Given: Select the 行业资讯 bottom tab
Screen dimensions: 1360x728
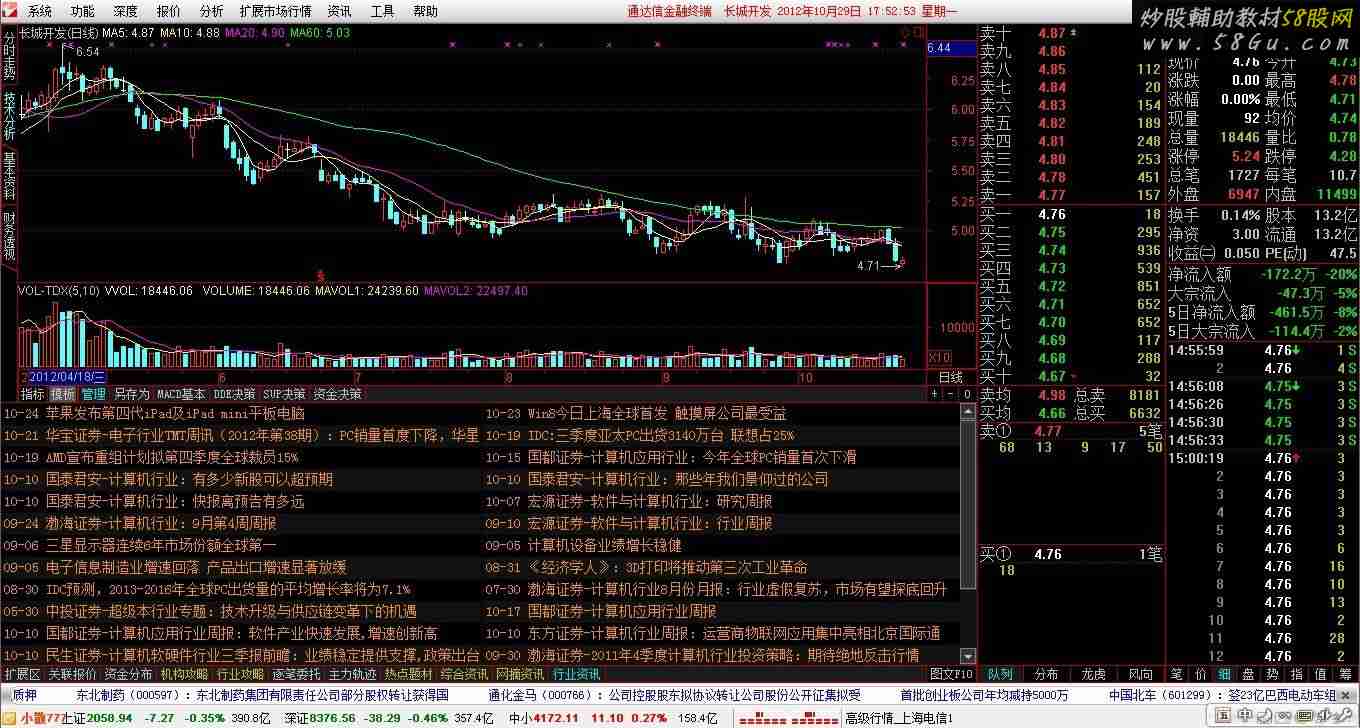Looking at the screenshot, I should (x=576, y=674).
